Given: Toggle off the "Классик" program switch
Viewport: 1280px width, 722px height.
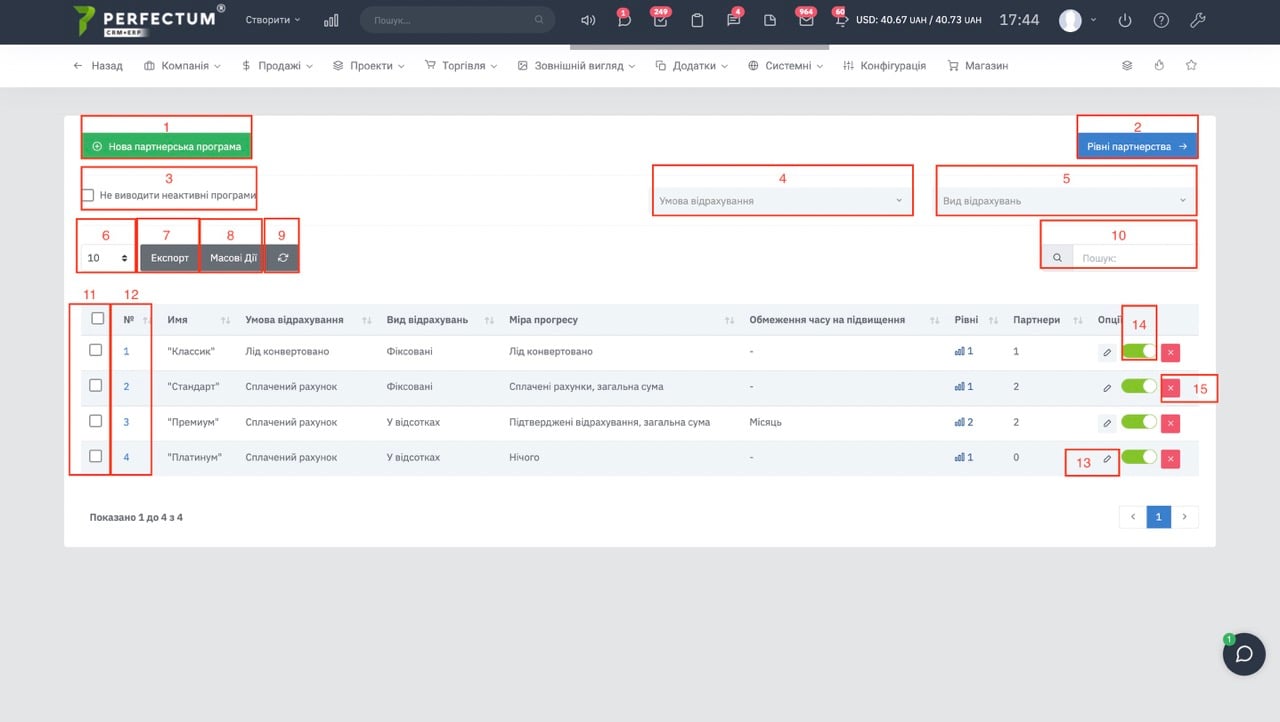Looking at the screenshot, I should 1138,351.
